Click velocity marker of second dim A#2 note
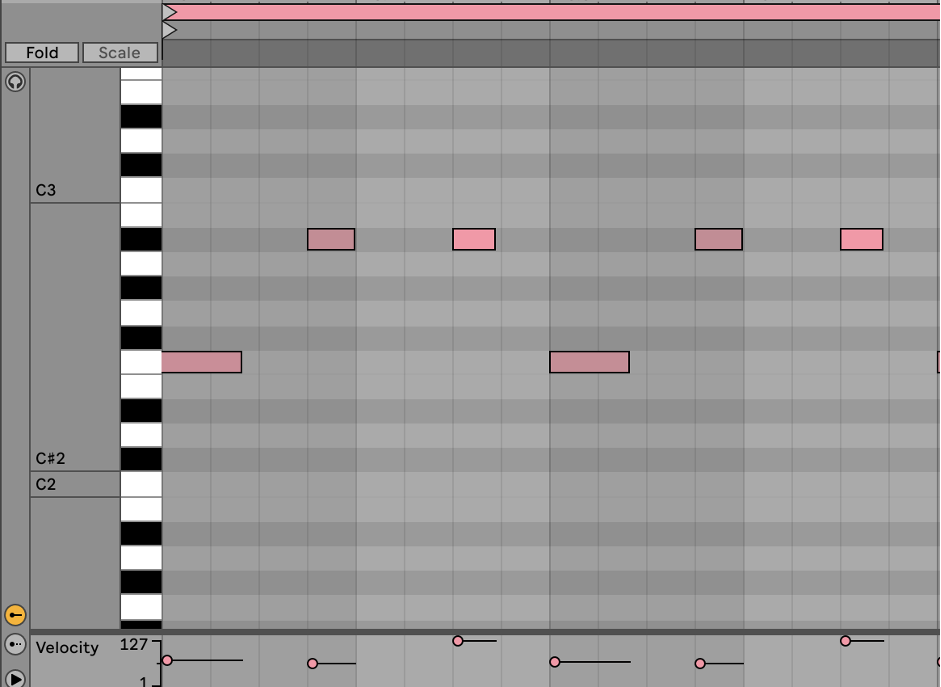Viewport: 941px width, 687px height. pyautogui.click(x=700, y=664)
